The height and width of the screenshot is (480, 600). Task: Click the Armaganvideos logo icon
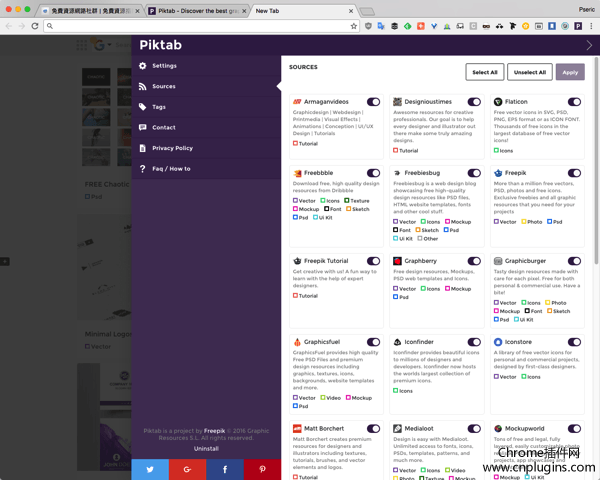pyautogui.click(x=297, y=102)
